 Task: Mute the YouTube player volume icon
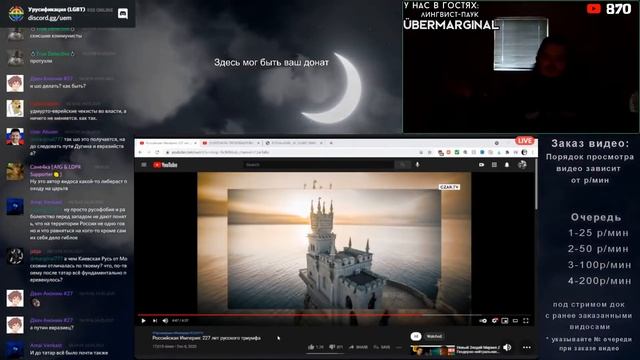click(165, 321)
